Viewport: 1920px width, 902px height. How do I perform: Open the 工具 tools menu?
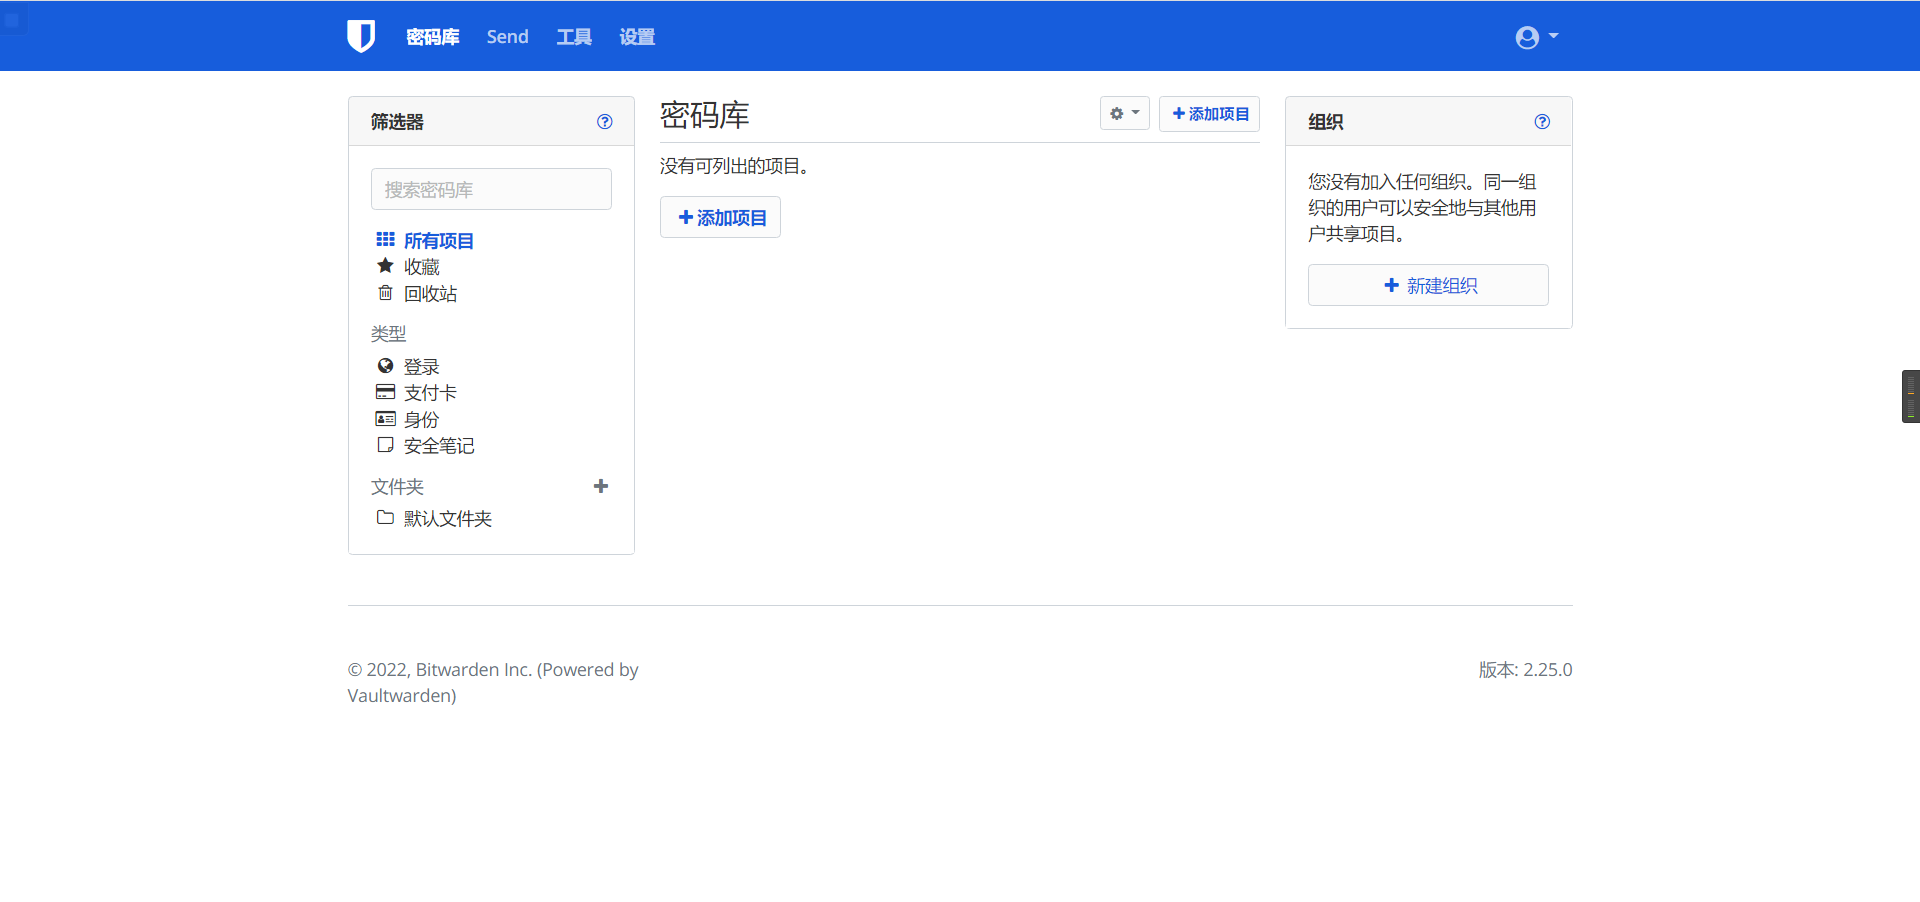(x=574, y=37)
